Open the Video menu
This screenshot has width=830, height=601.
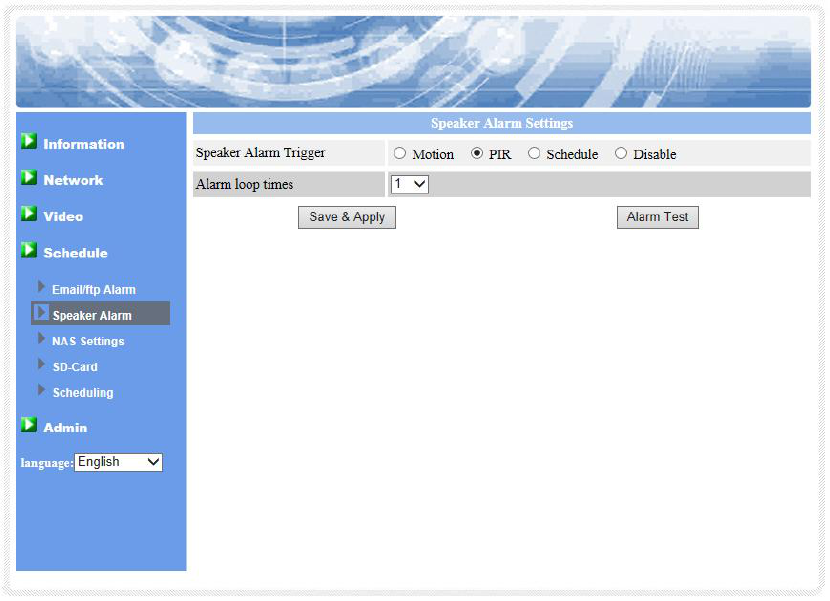[63, 217]
